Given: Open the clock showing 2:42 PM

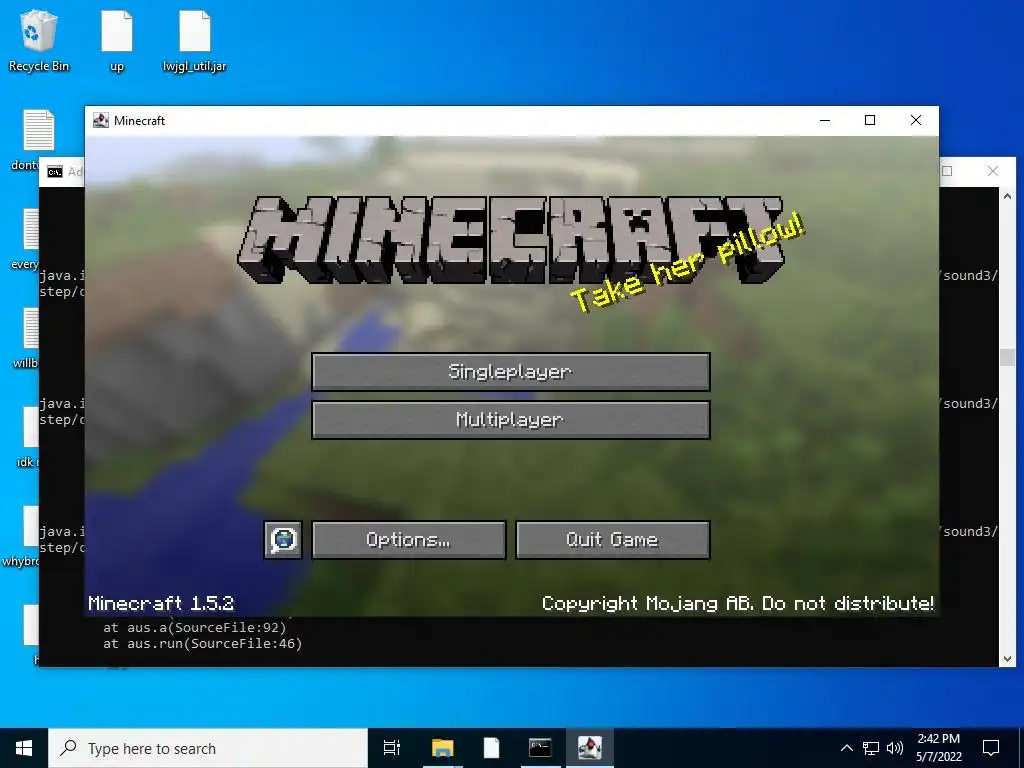Looking at the screenshot, I should [x=938, y=748].
